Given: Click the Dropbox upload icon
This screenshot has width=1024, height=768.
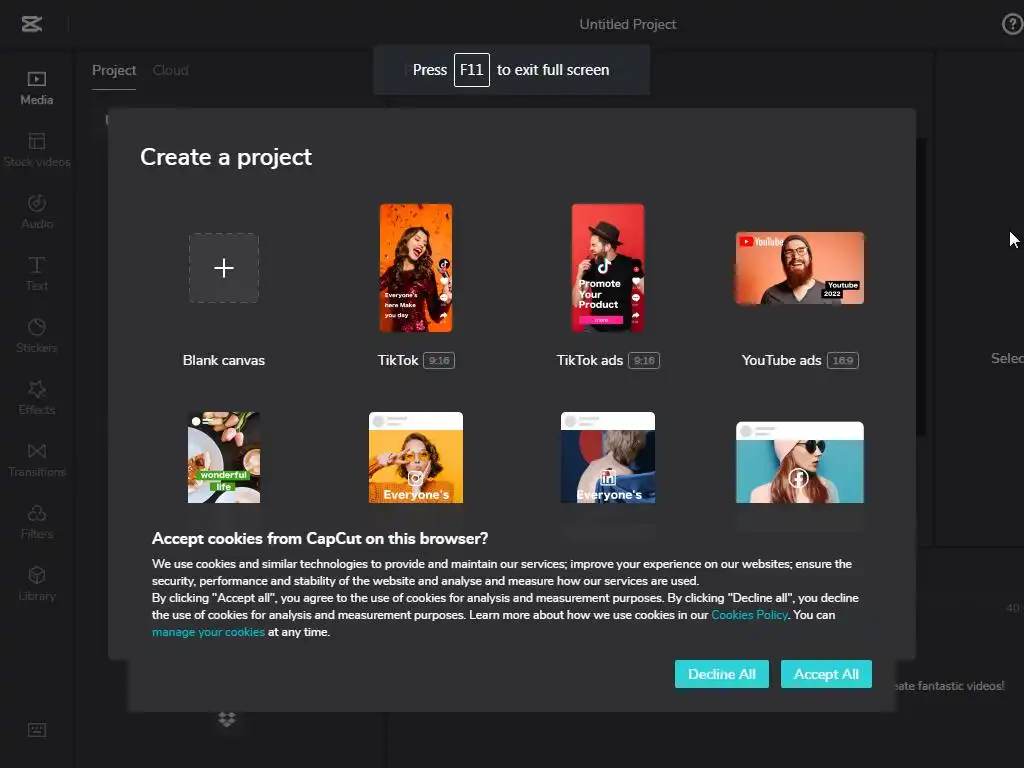Looking at the screenshot, I should pyautogui.click(x=227, y=719).
